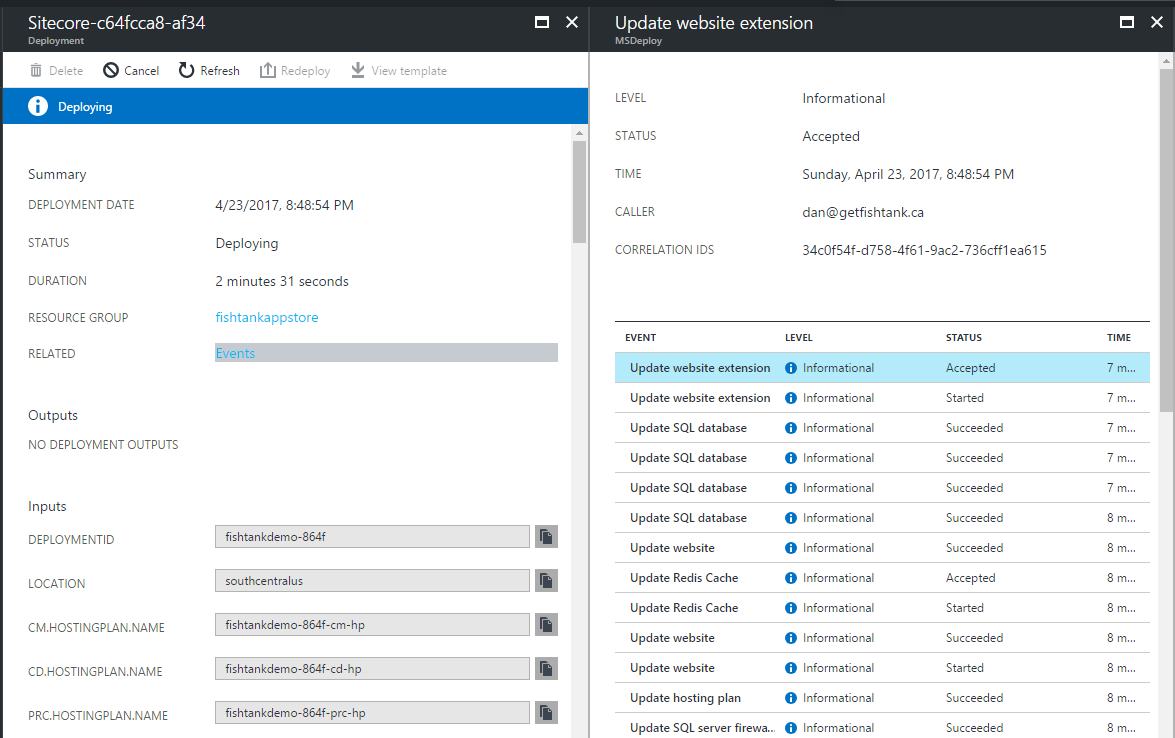Cancel the deployment
The height and width of the screenshot is (738, 1175).
131,70
